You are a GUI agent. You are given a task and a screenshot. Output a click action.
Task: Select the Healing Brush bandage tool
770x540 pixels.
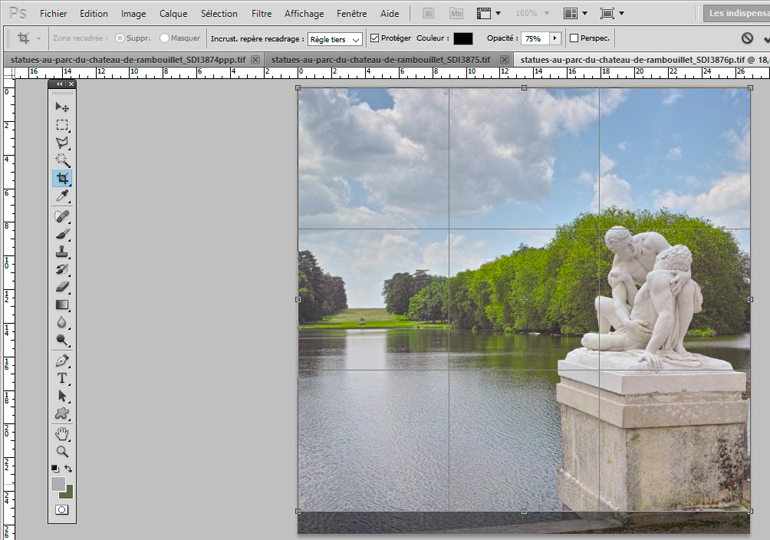[62, 216]
